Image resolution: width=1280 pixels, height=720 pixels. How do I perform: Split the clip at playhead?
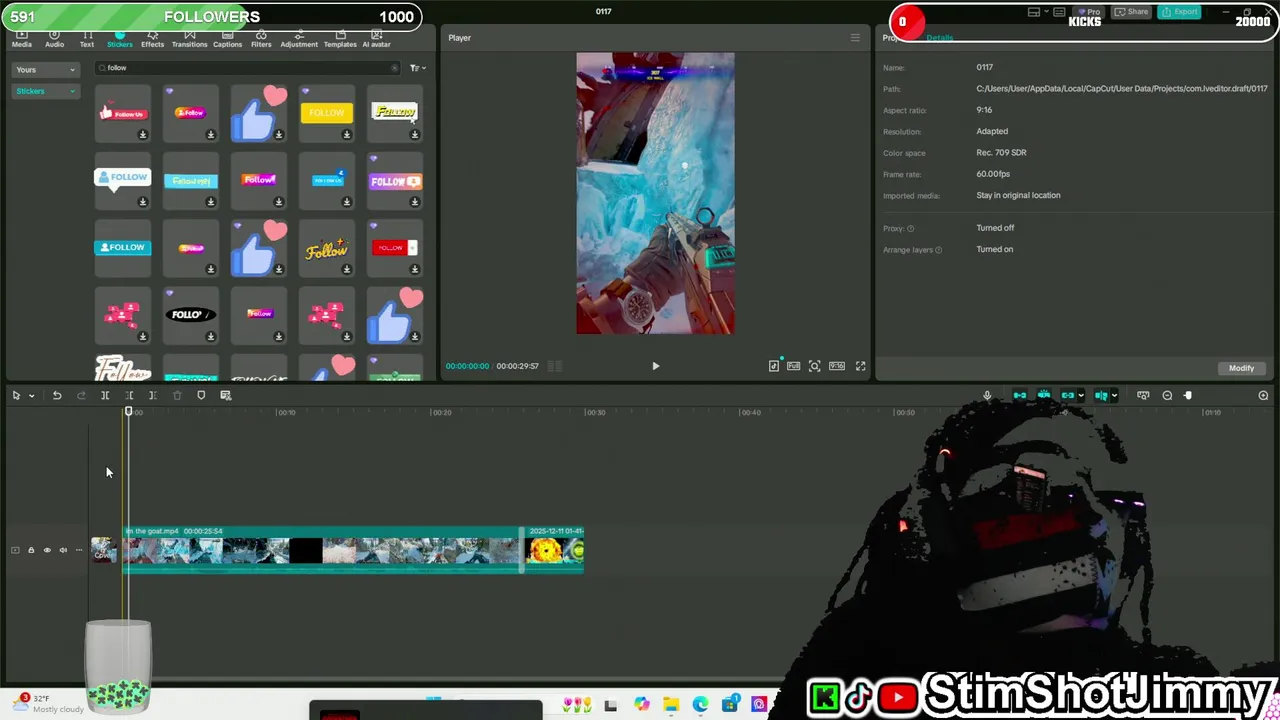coord(105,396)
